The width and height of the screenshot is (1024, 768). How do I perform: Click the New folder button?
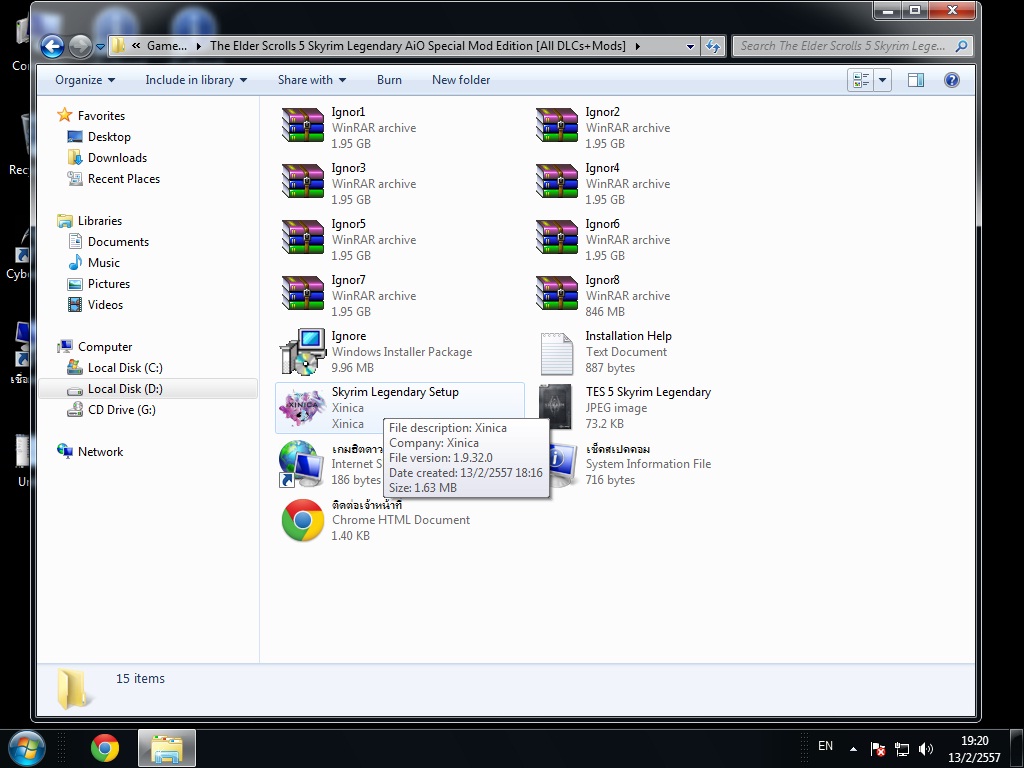[460, 80]
